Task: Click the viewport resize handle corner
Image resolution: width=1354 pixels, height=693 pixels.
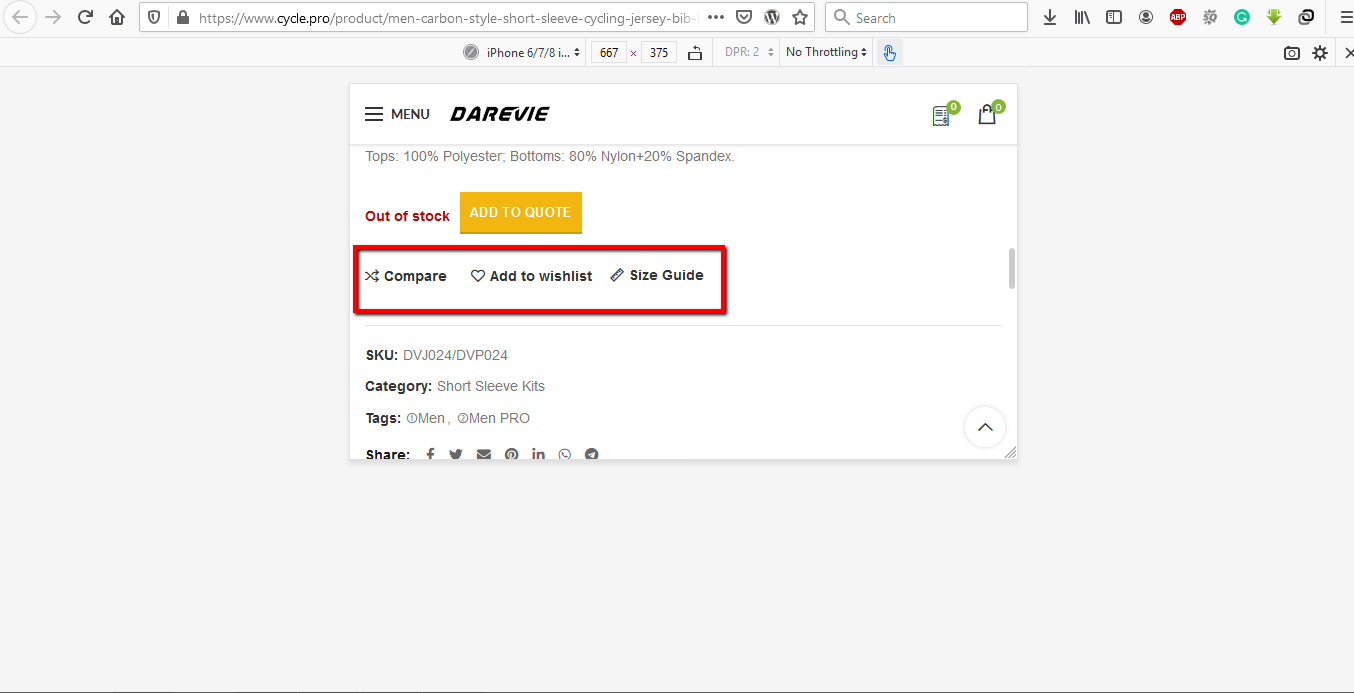Action: [1010, 452]
